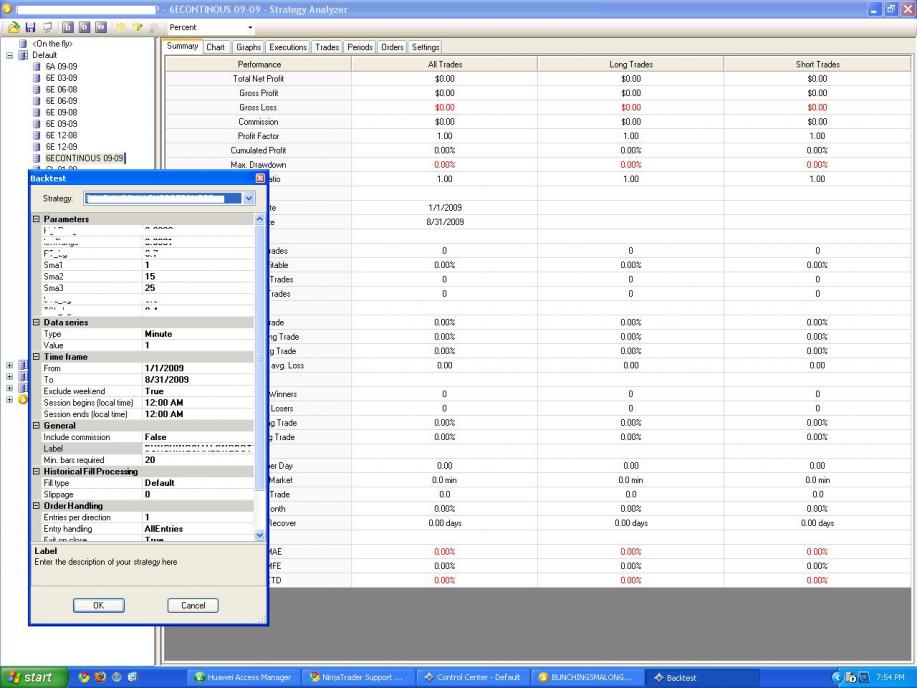Click the 6E 06-08 instrument icon
Screen dimensions: 917x688
pos(37,90)
